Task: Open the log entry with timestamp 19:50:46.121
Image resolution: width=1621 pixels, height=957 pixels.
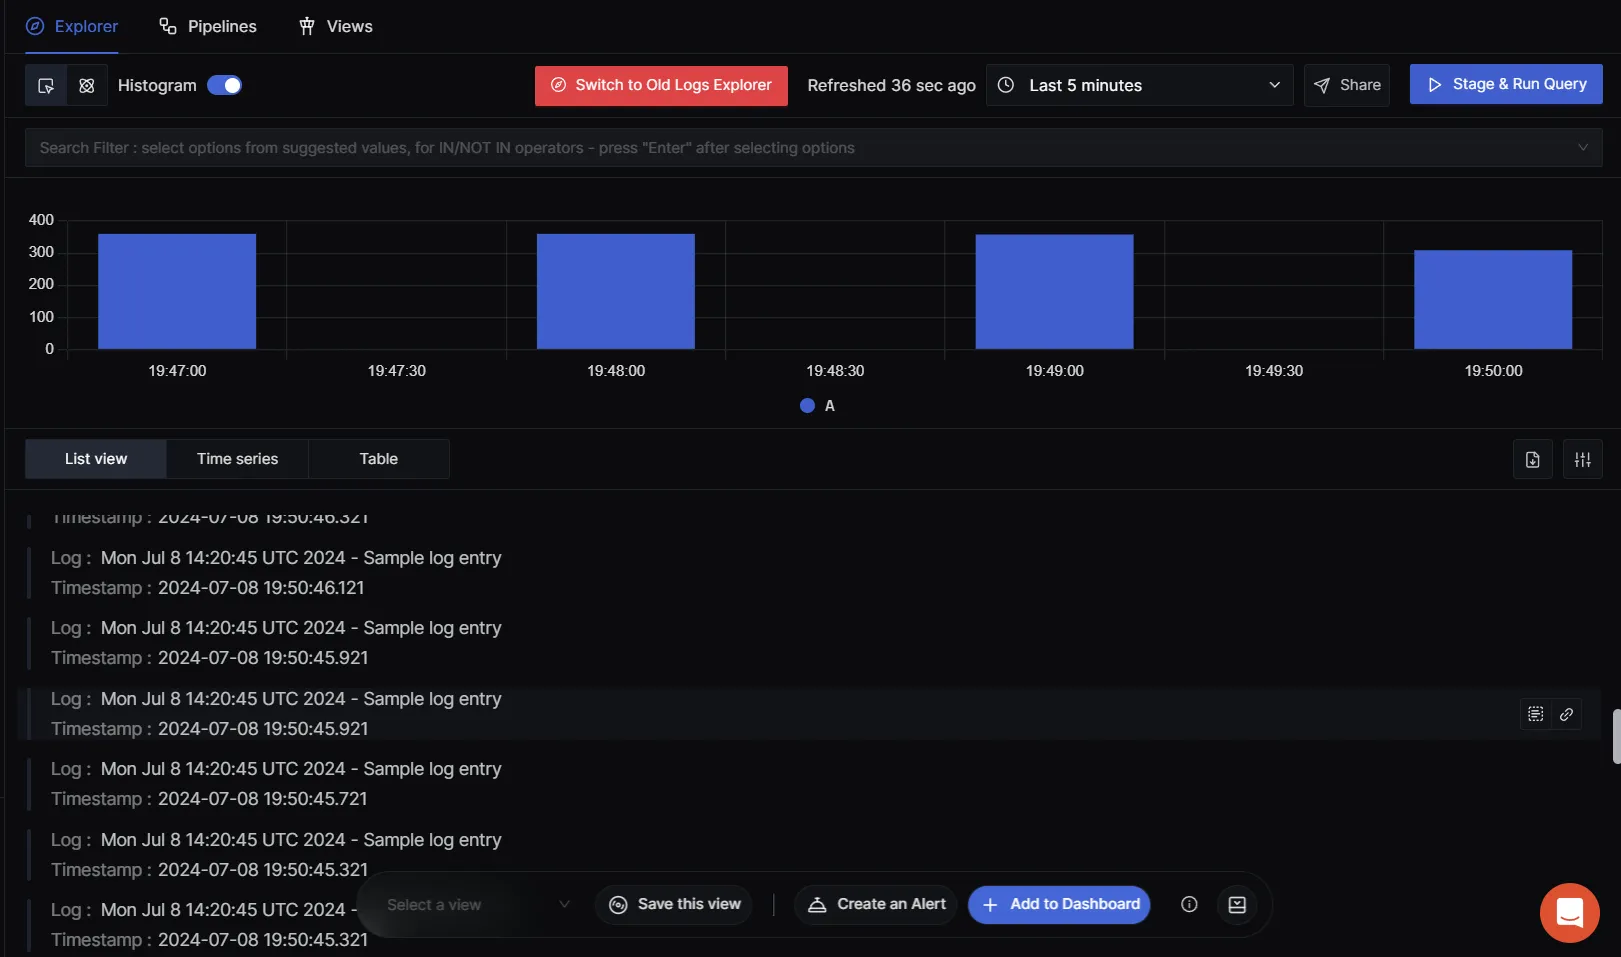Action: click(812, 573)
